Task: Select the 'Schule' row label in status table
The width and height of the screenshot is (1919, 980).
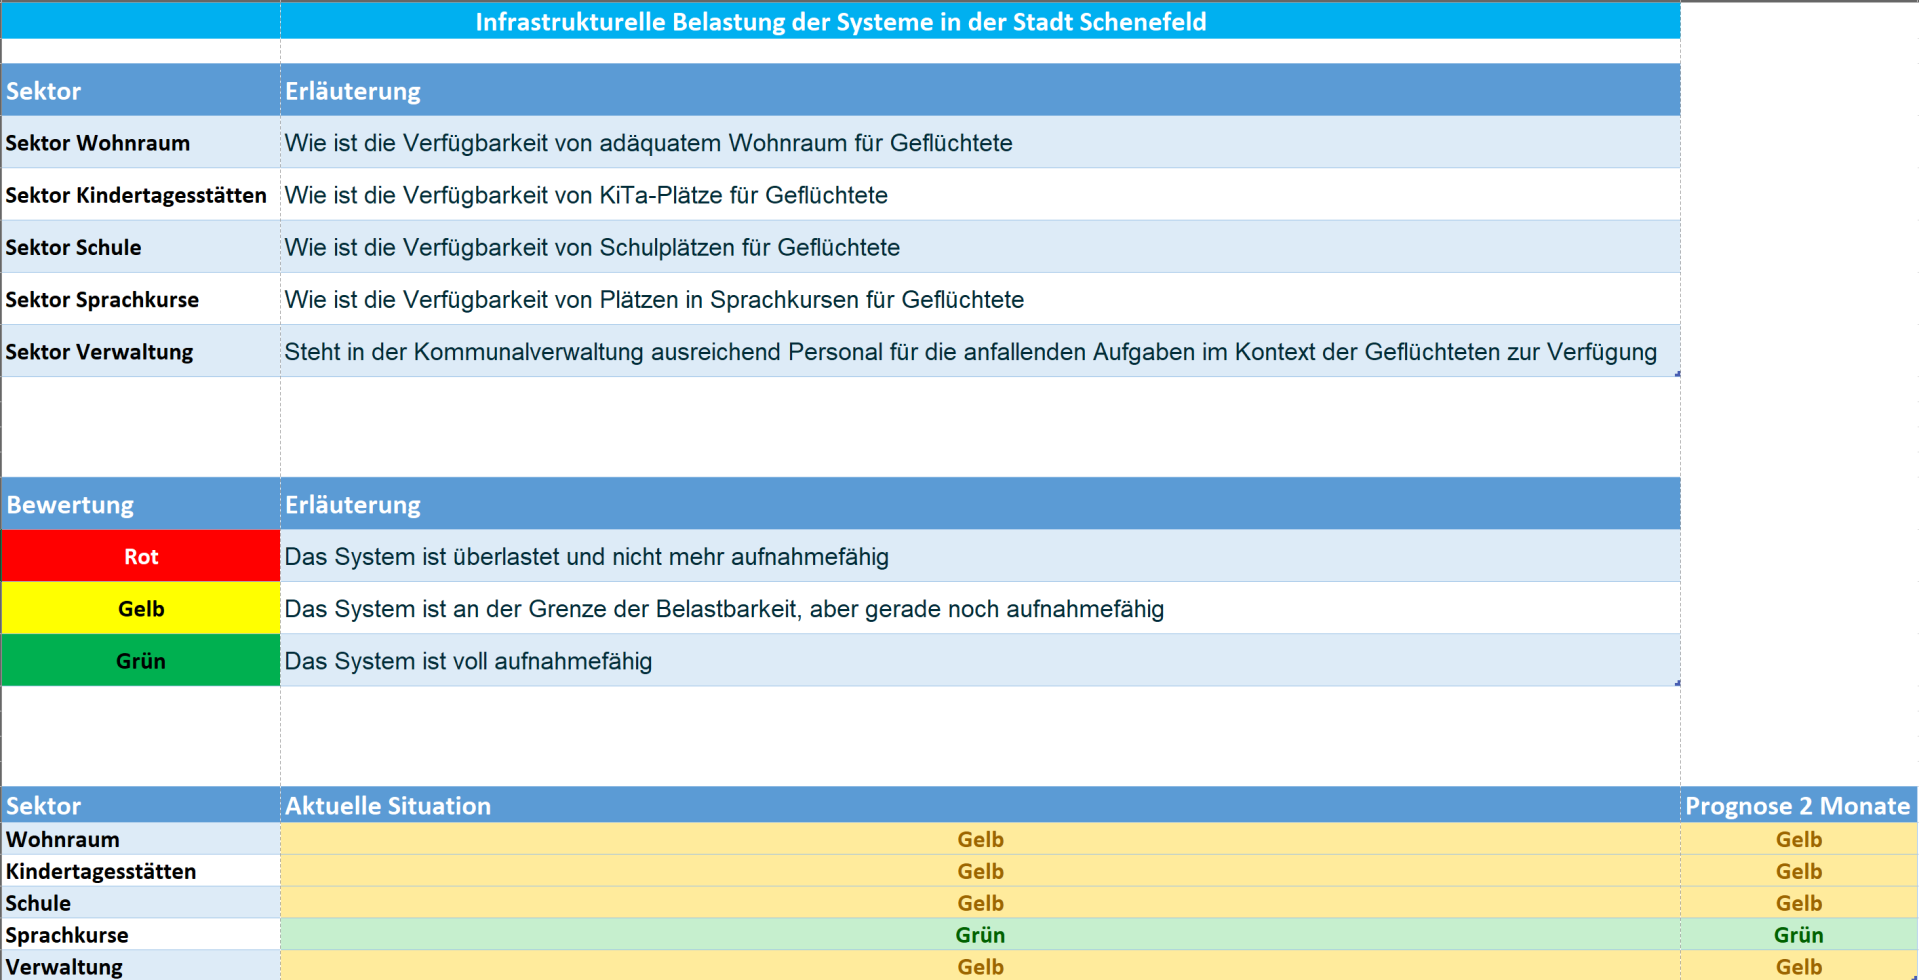Action: 141,903
